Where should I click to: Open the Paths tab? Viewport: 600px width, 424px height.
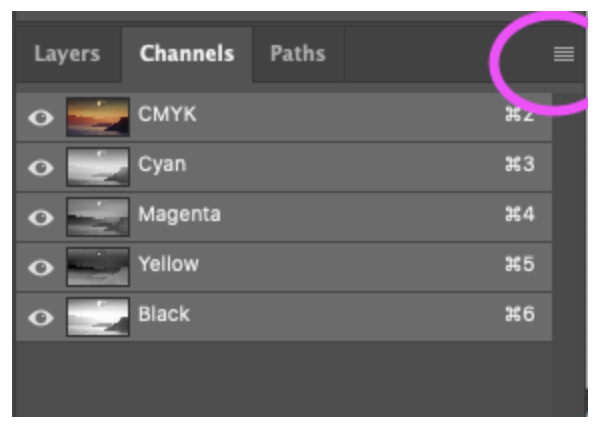click(298, 54)
